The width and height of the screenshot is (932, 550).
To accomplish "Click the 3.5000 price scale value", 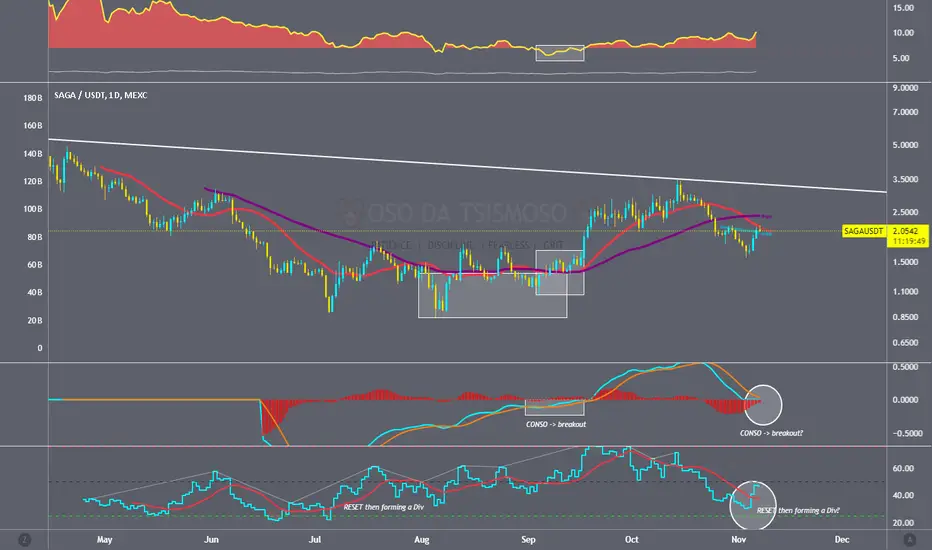I will click(905, 180).
